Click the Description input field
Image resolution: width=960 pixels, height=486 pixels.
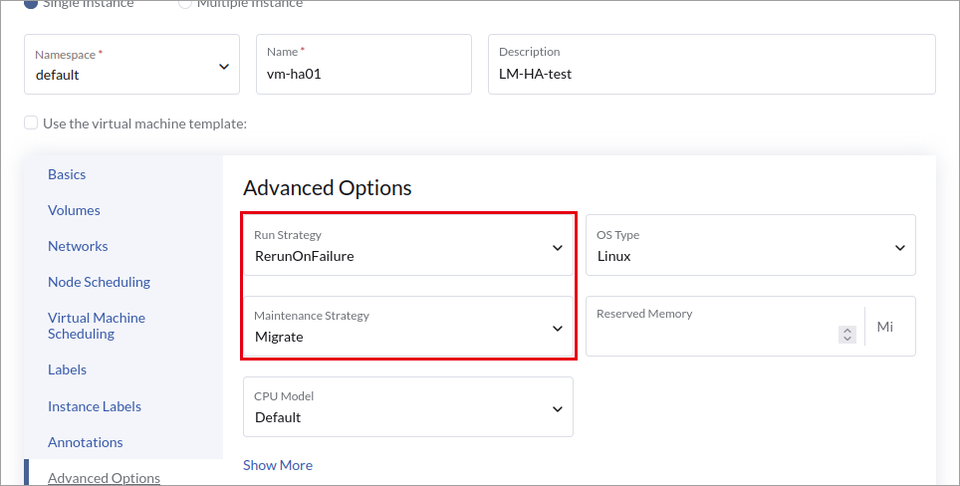711,64
